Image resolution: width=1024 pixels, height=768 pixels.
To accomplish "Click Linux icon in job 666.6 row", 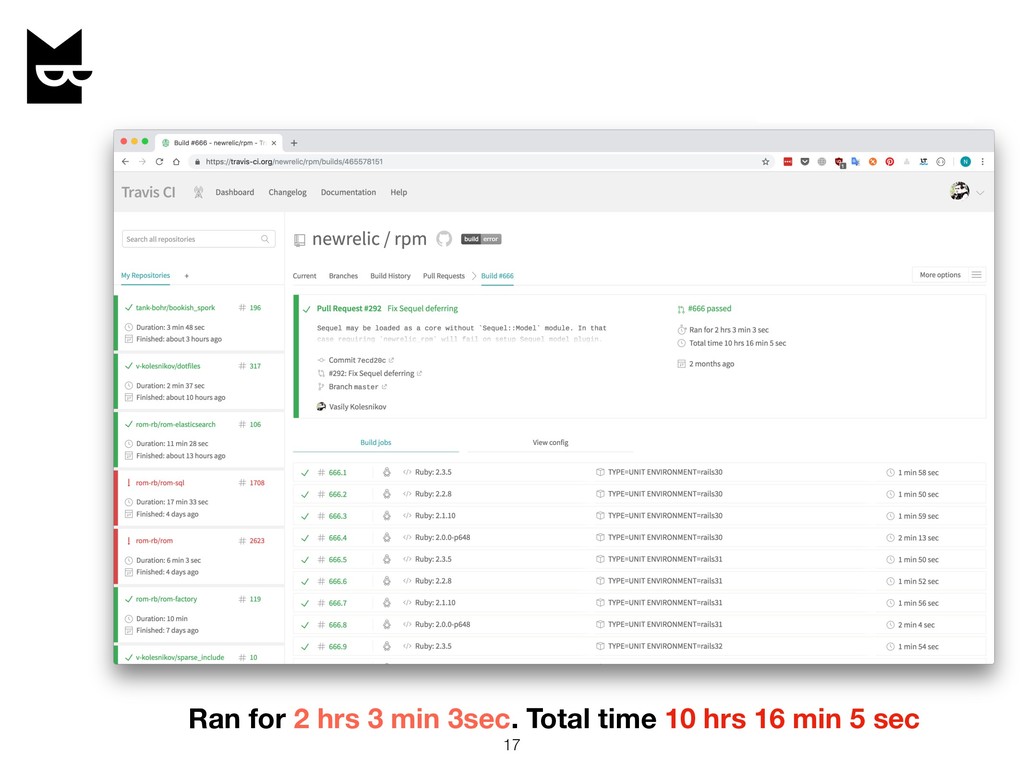I will (387, 581).
